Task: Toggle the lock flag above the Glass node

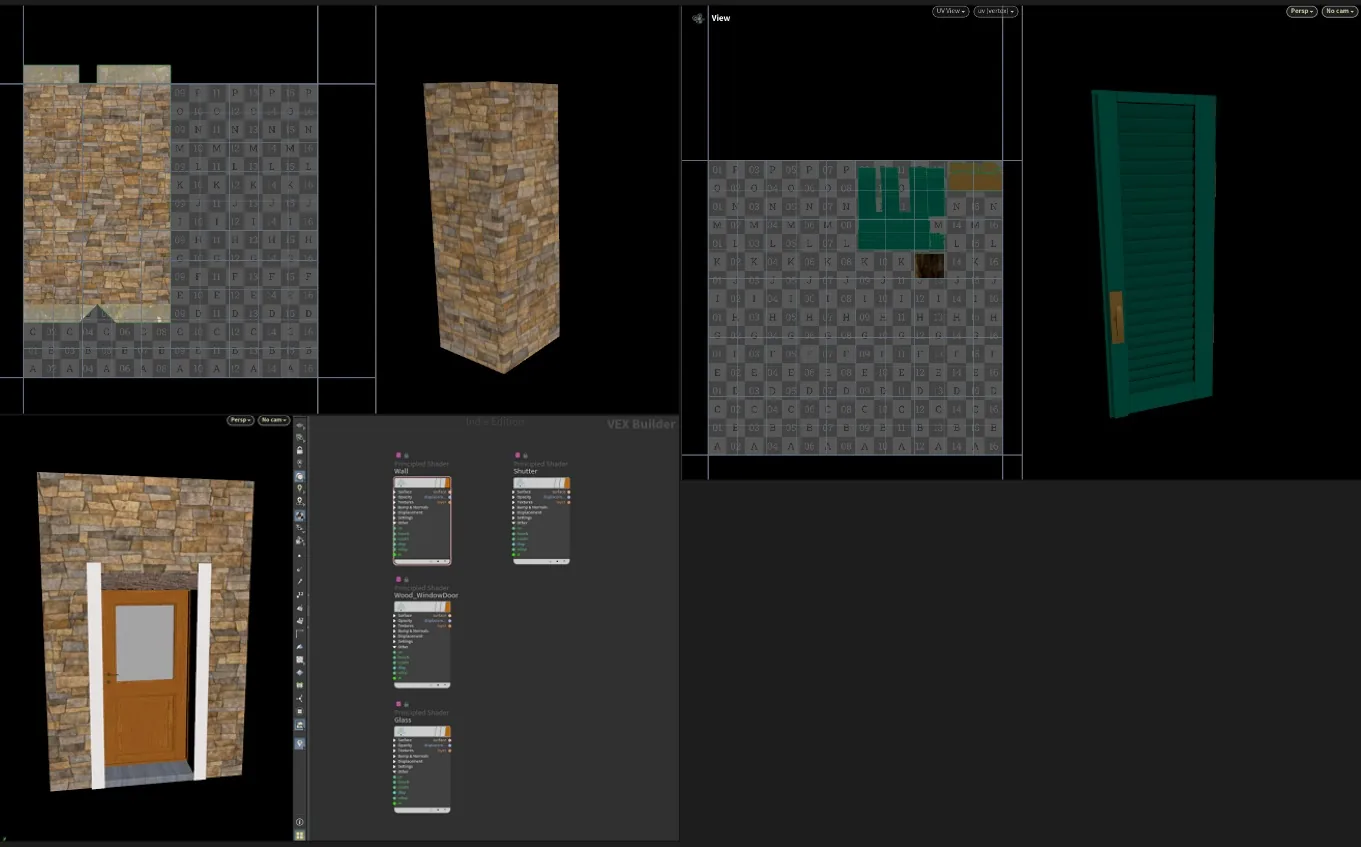Action: point(406,704)
